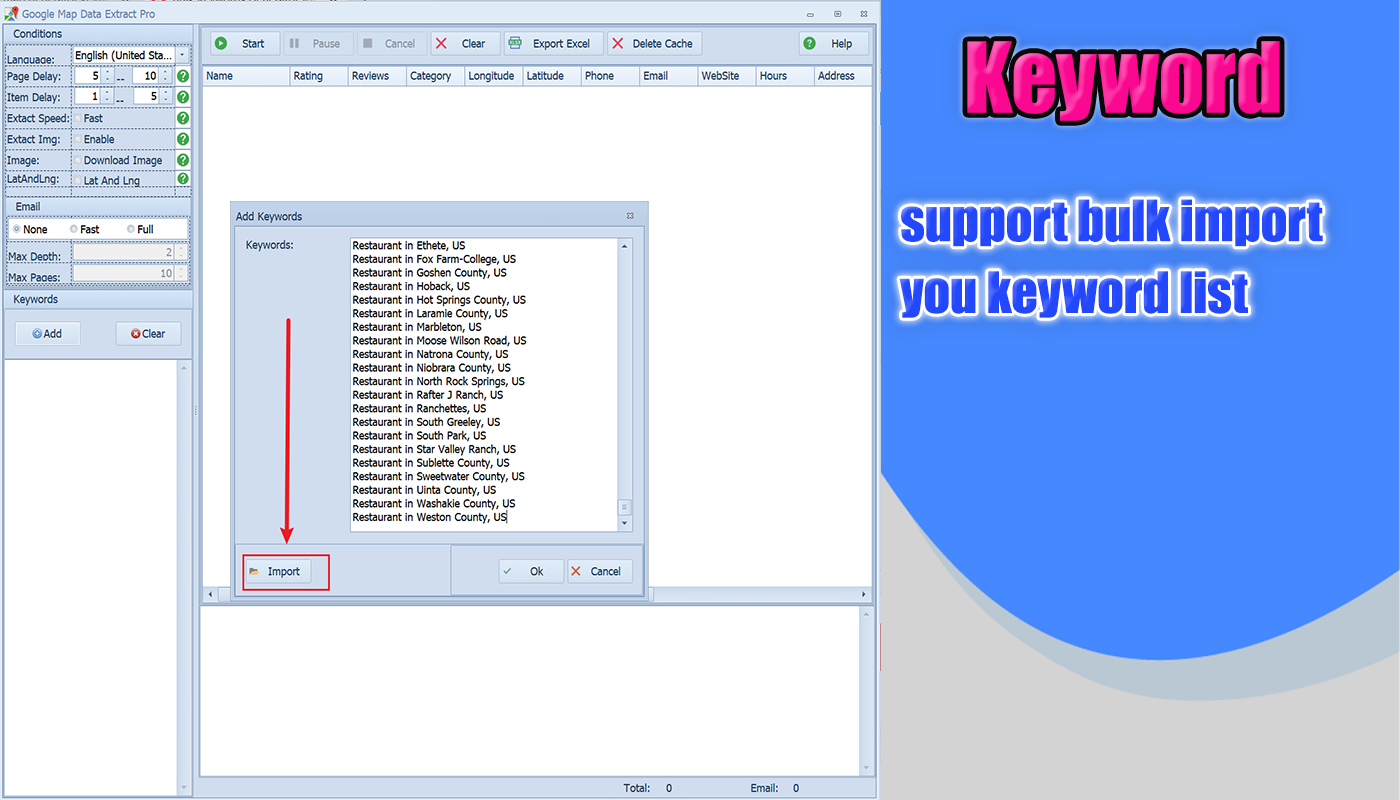1400x800 pixels.
Task: Click the Phone column header
Action: point(610,76)
